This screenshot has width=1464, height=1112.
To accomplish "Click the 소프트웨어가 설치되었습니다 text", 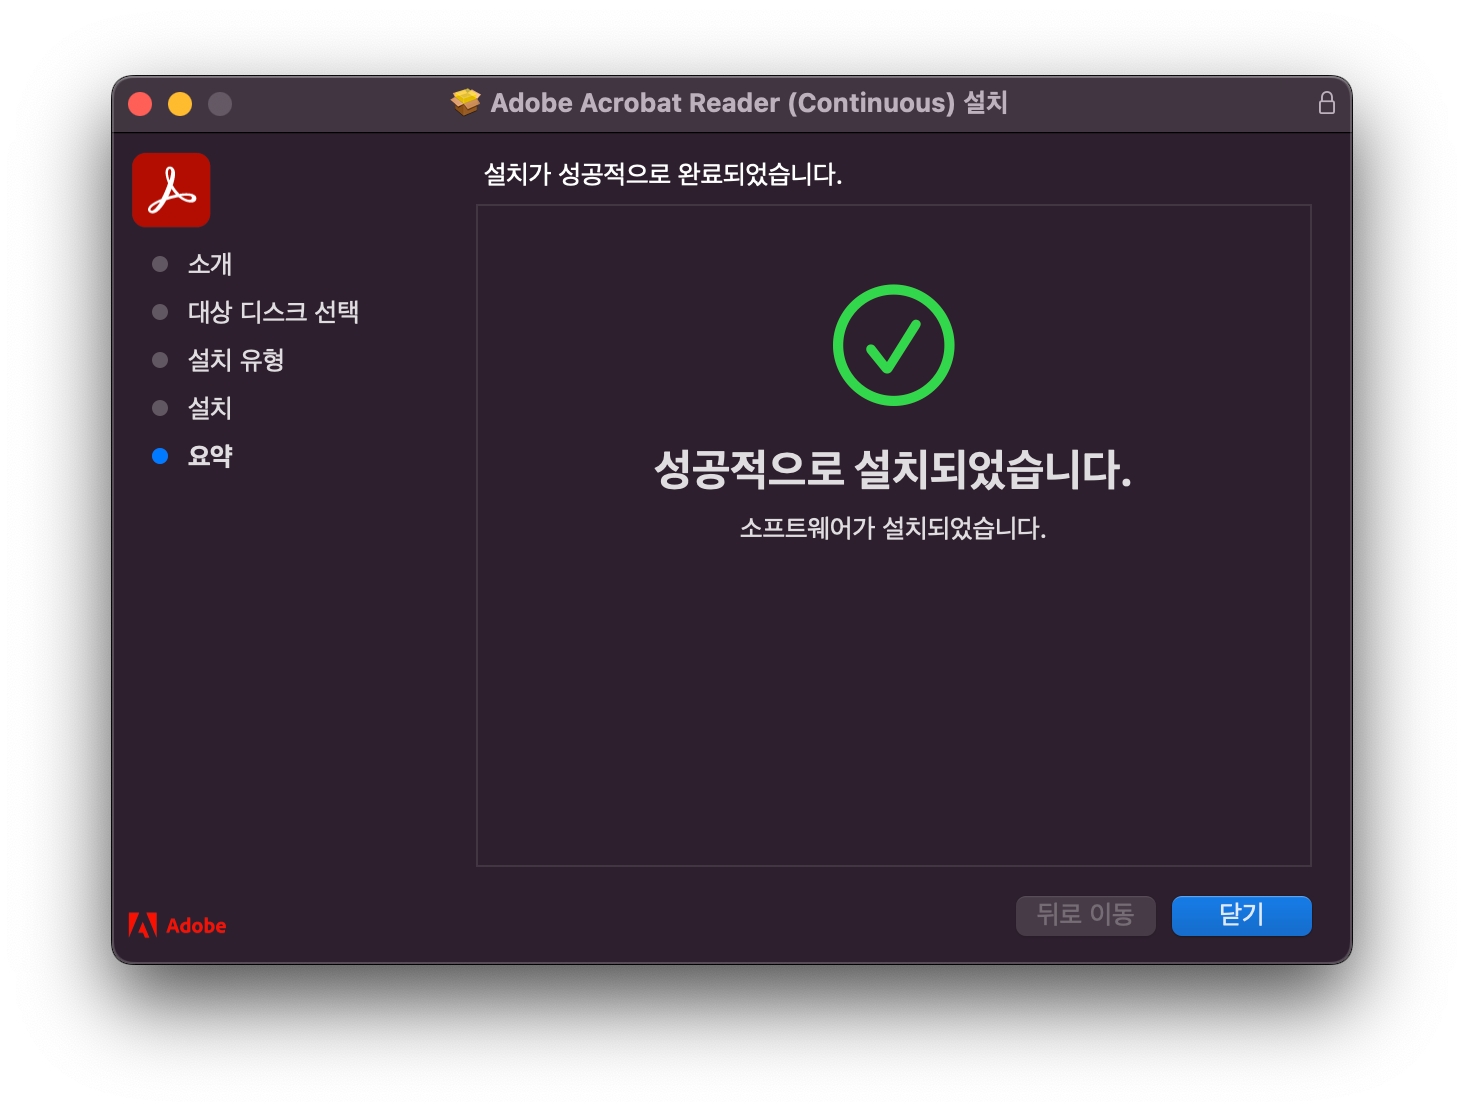I will click(893, 528).
